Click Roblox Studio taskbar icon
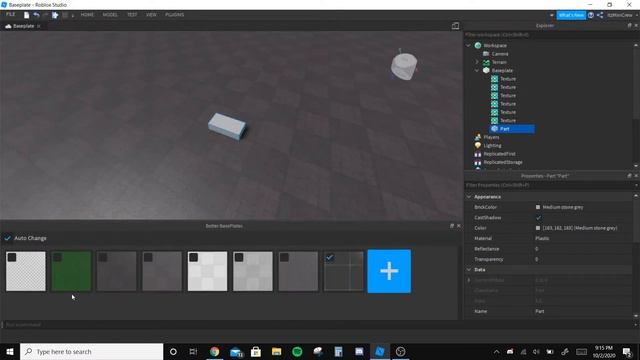640x360 pixels. pyautogui.click(x=380, y=351)
